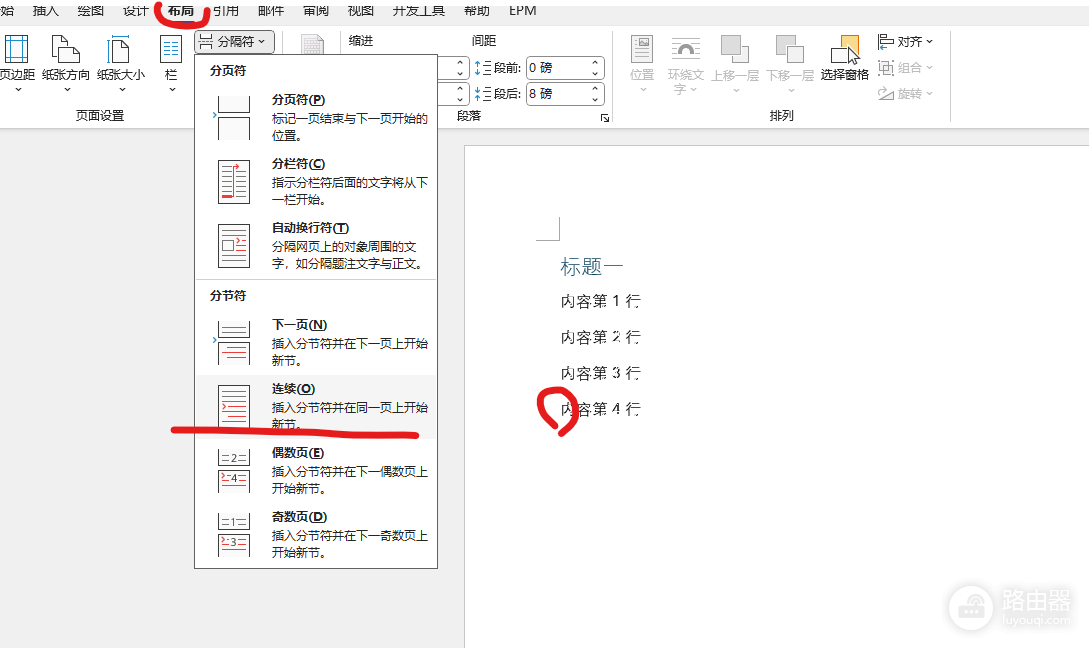The width and height of the screenshot is (1089, 648).
Task: Click the 段前 spacing before icon
Action: tap(483, 68)
